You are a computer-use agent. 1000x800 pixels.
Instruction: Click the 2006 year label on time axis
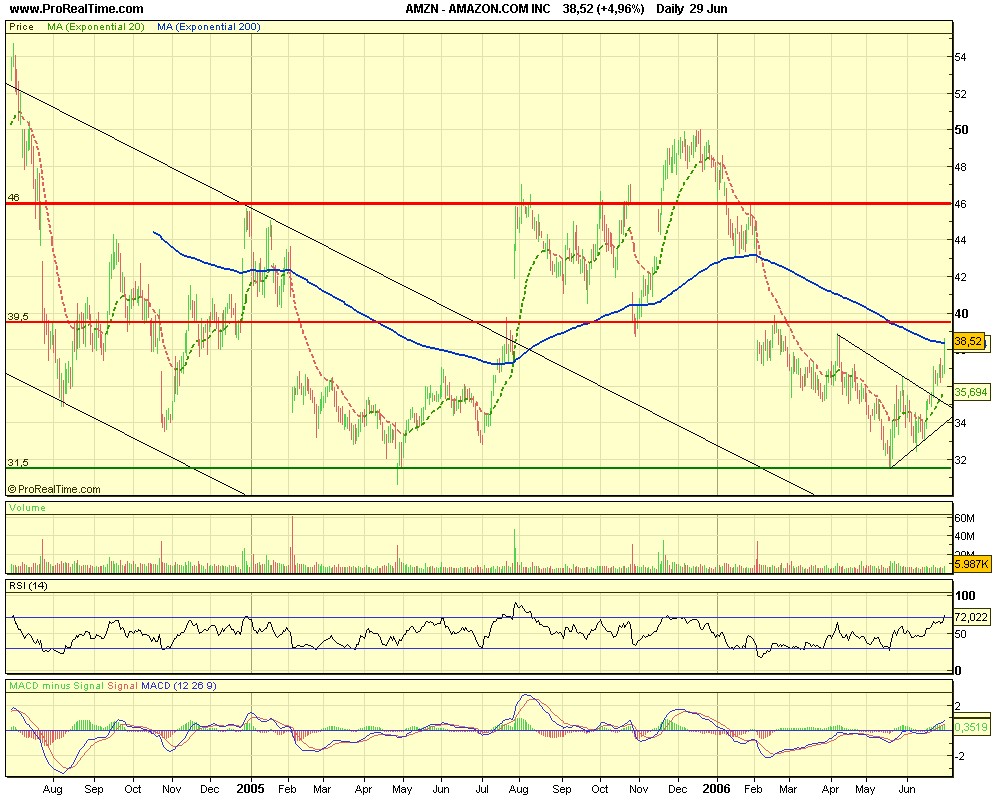tap(717, 789)
